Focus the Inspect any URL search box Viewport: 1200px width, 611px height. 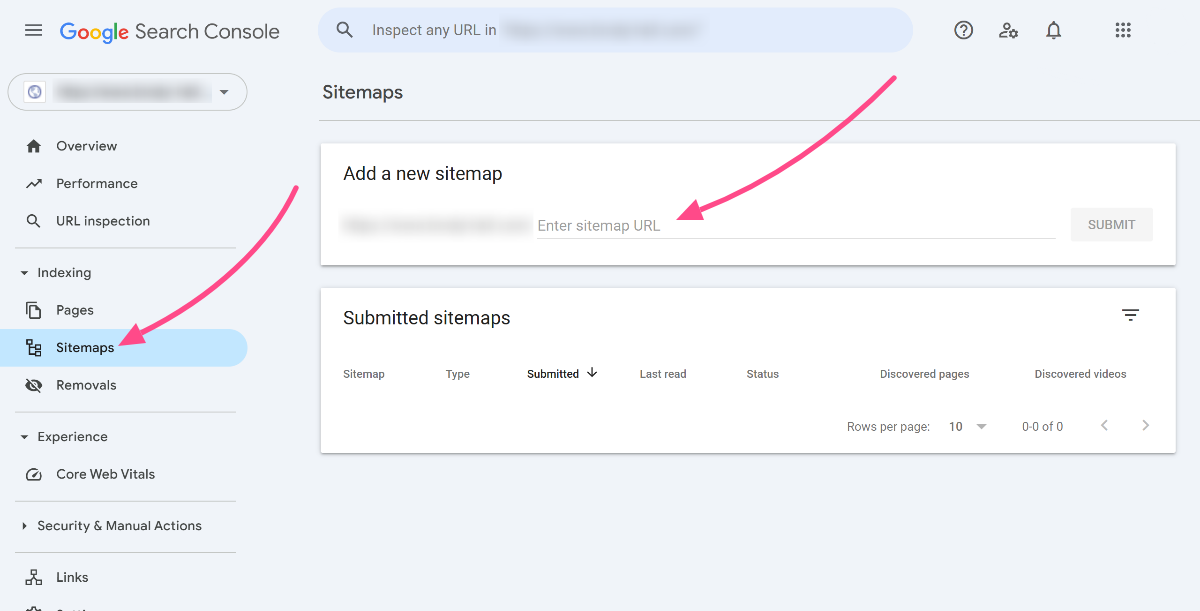(x=616, y=30)
